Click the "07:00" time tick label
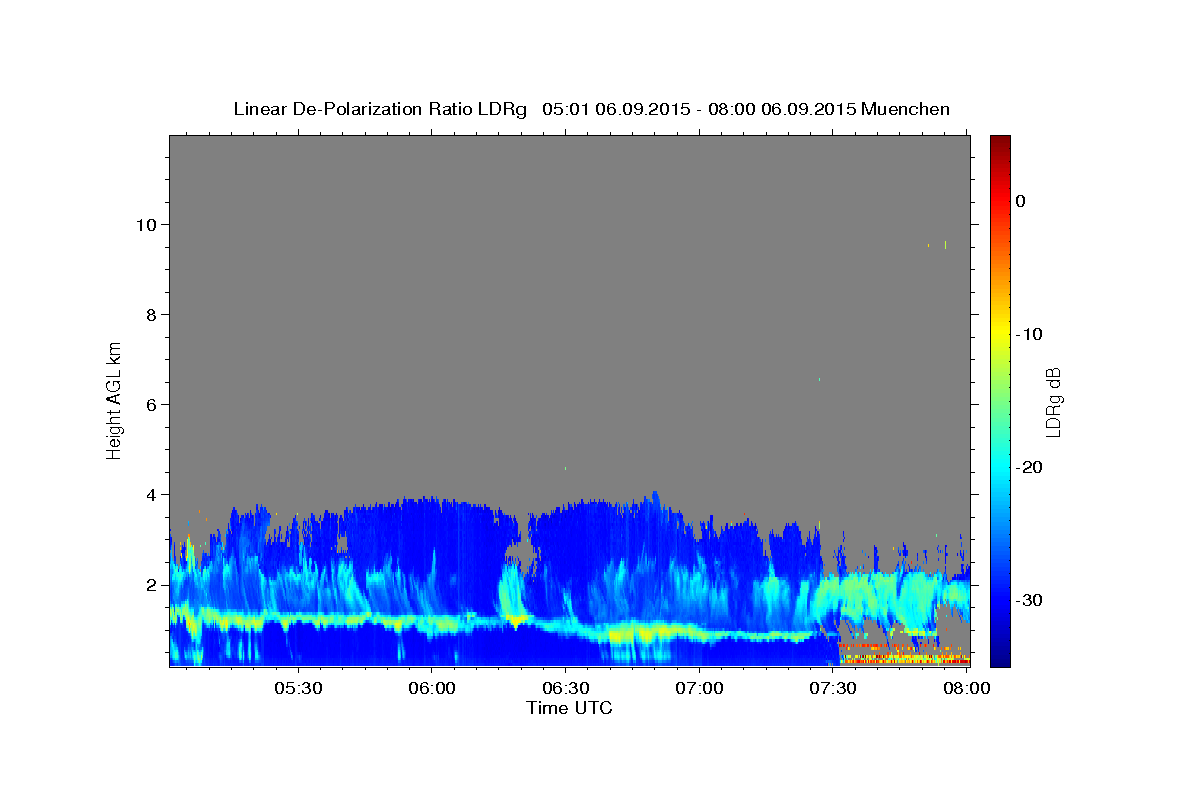1200x800 pixels. pyautogui.click(x=699, y=689)
